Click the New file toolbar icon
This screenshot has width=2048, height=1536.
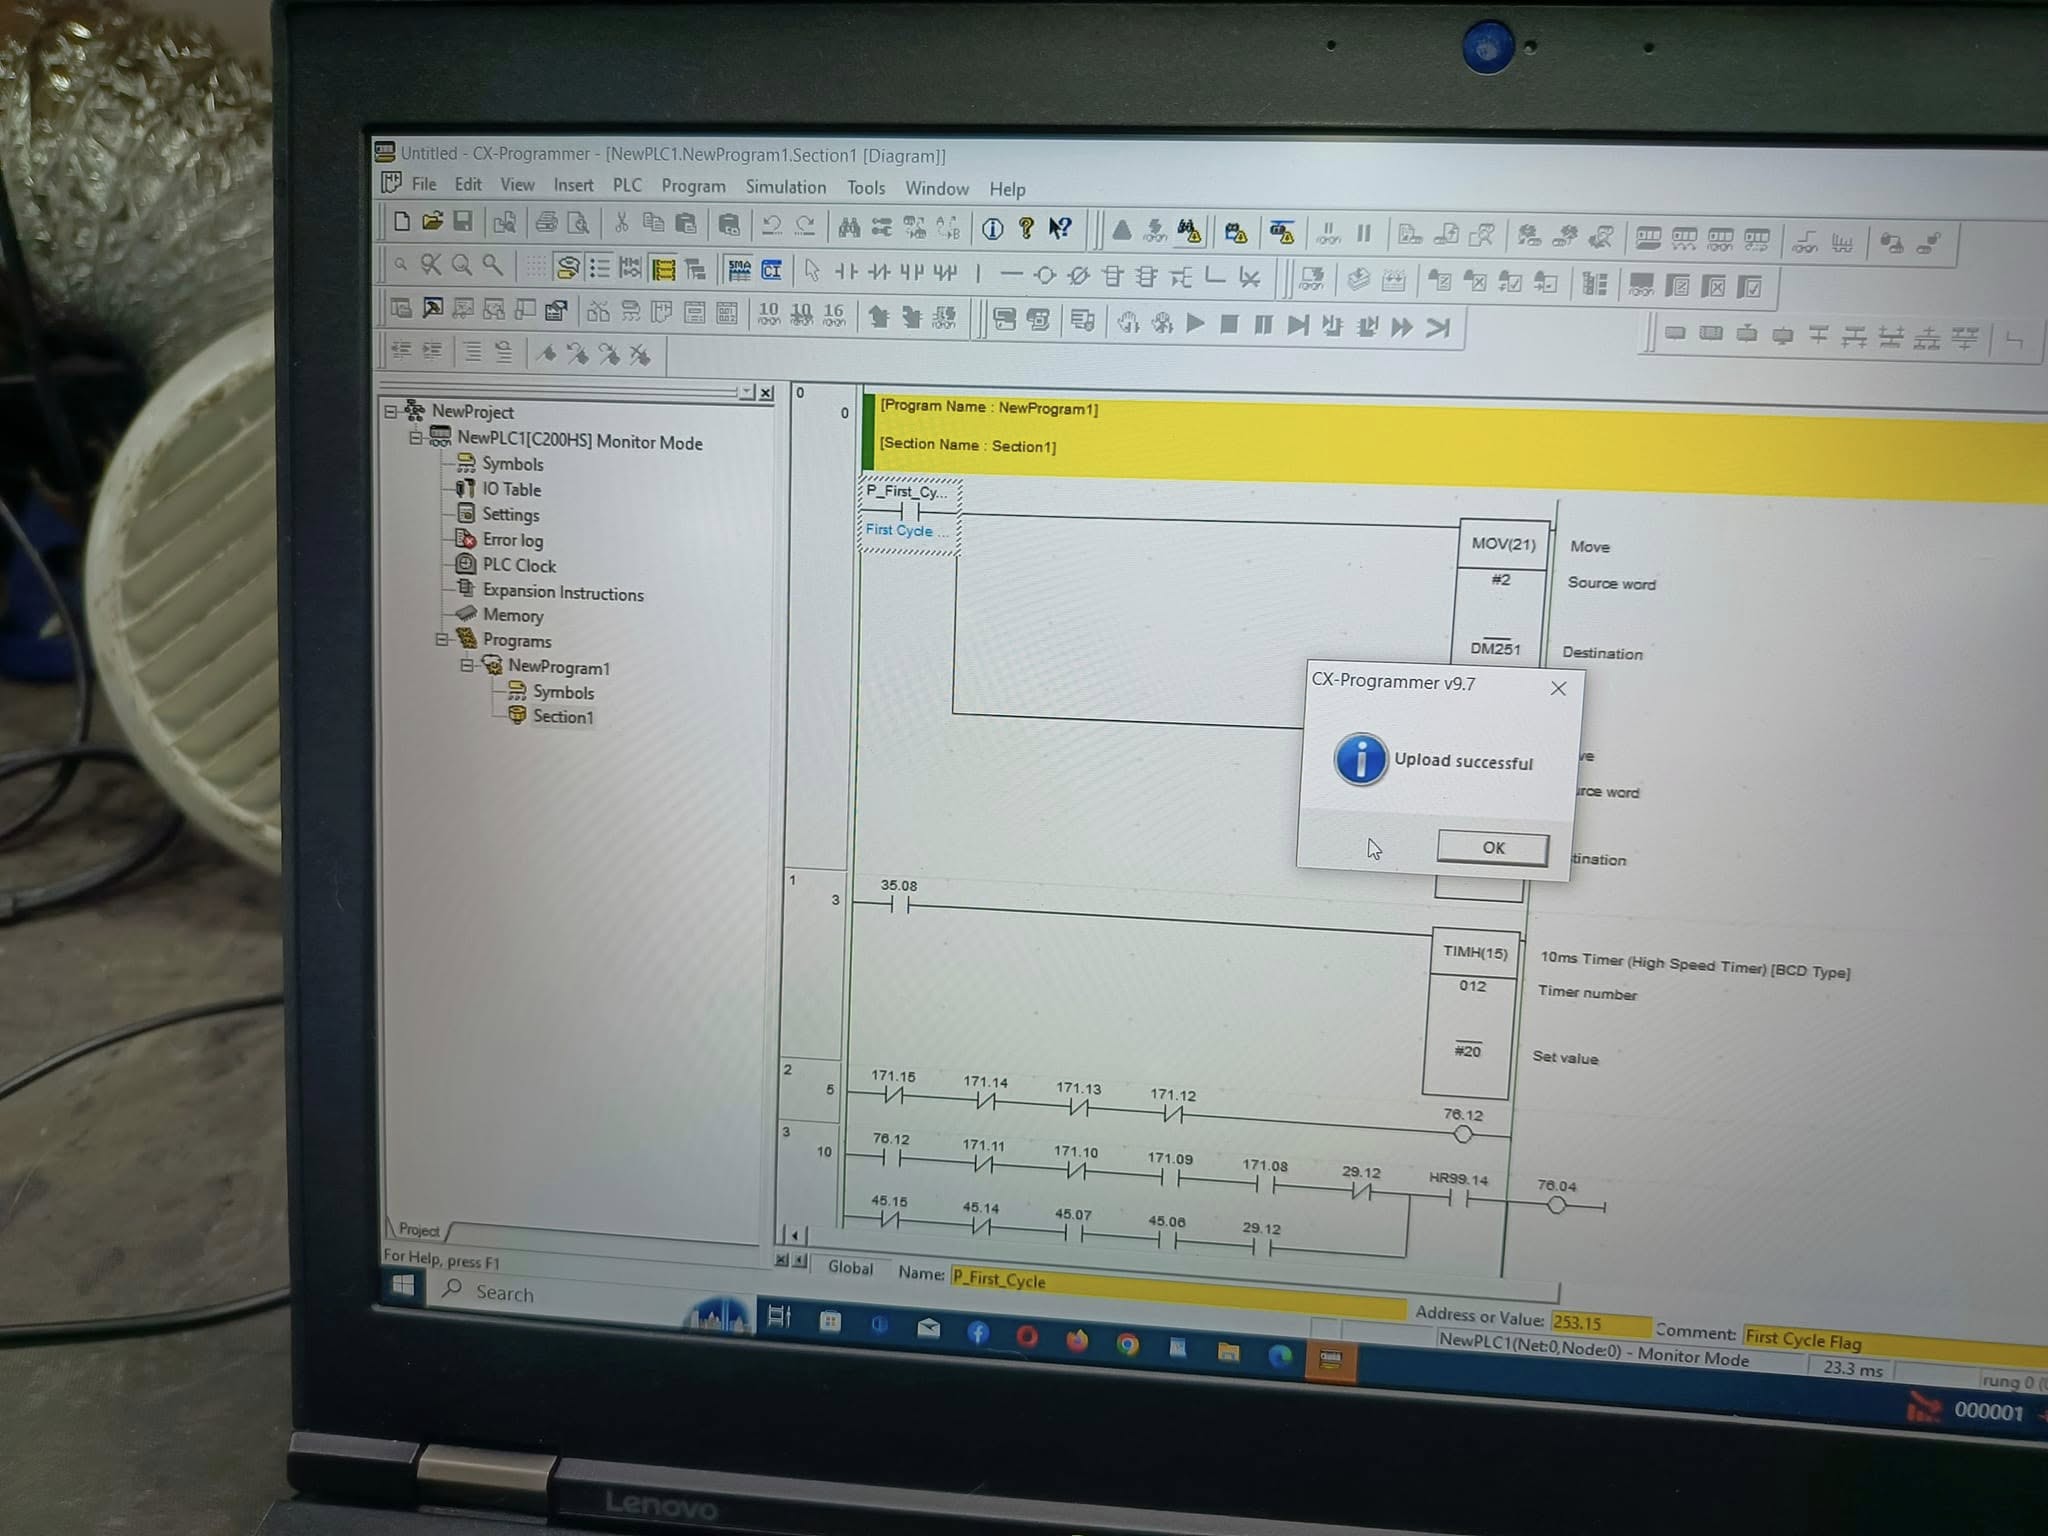(x=401, y=221)
